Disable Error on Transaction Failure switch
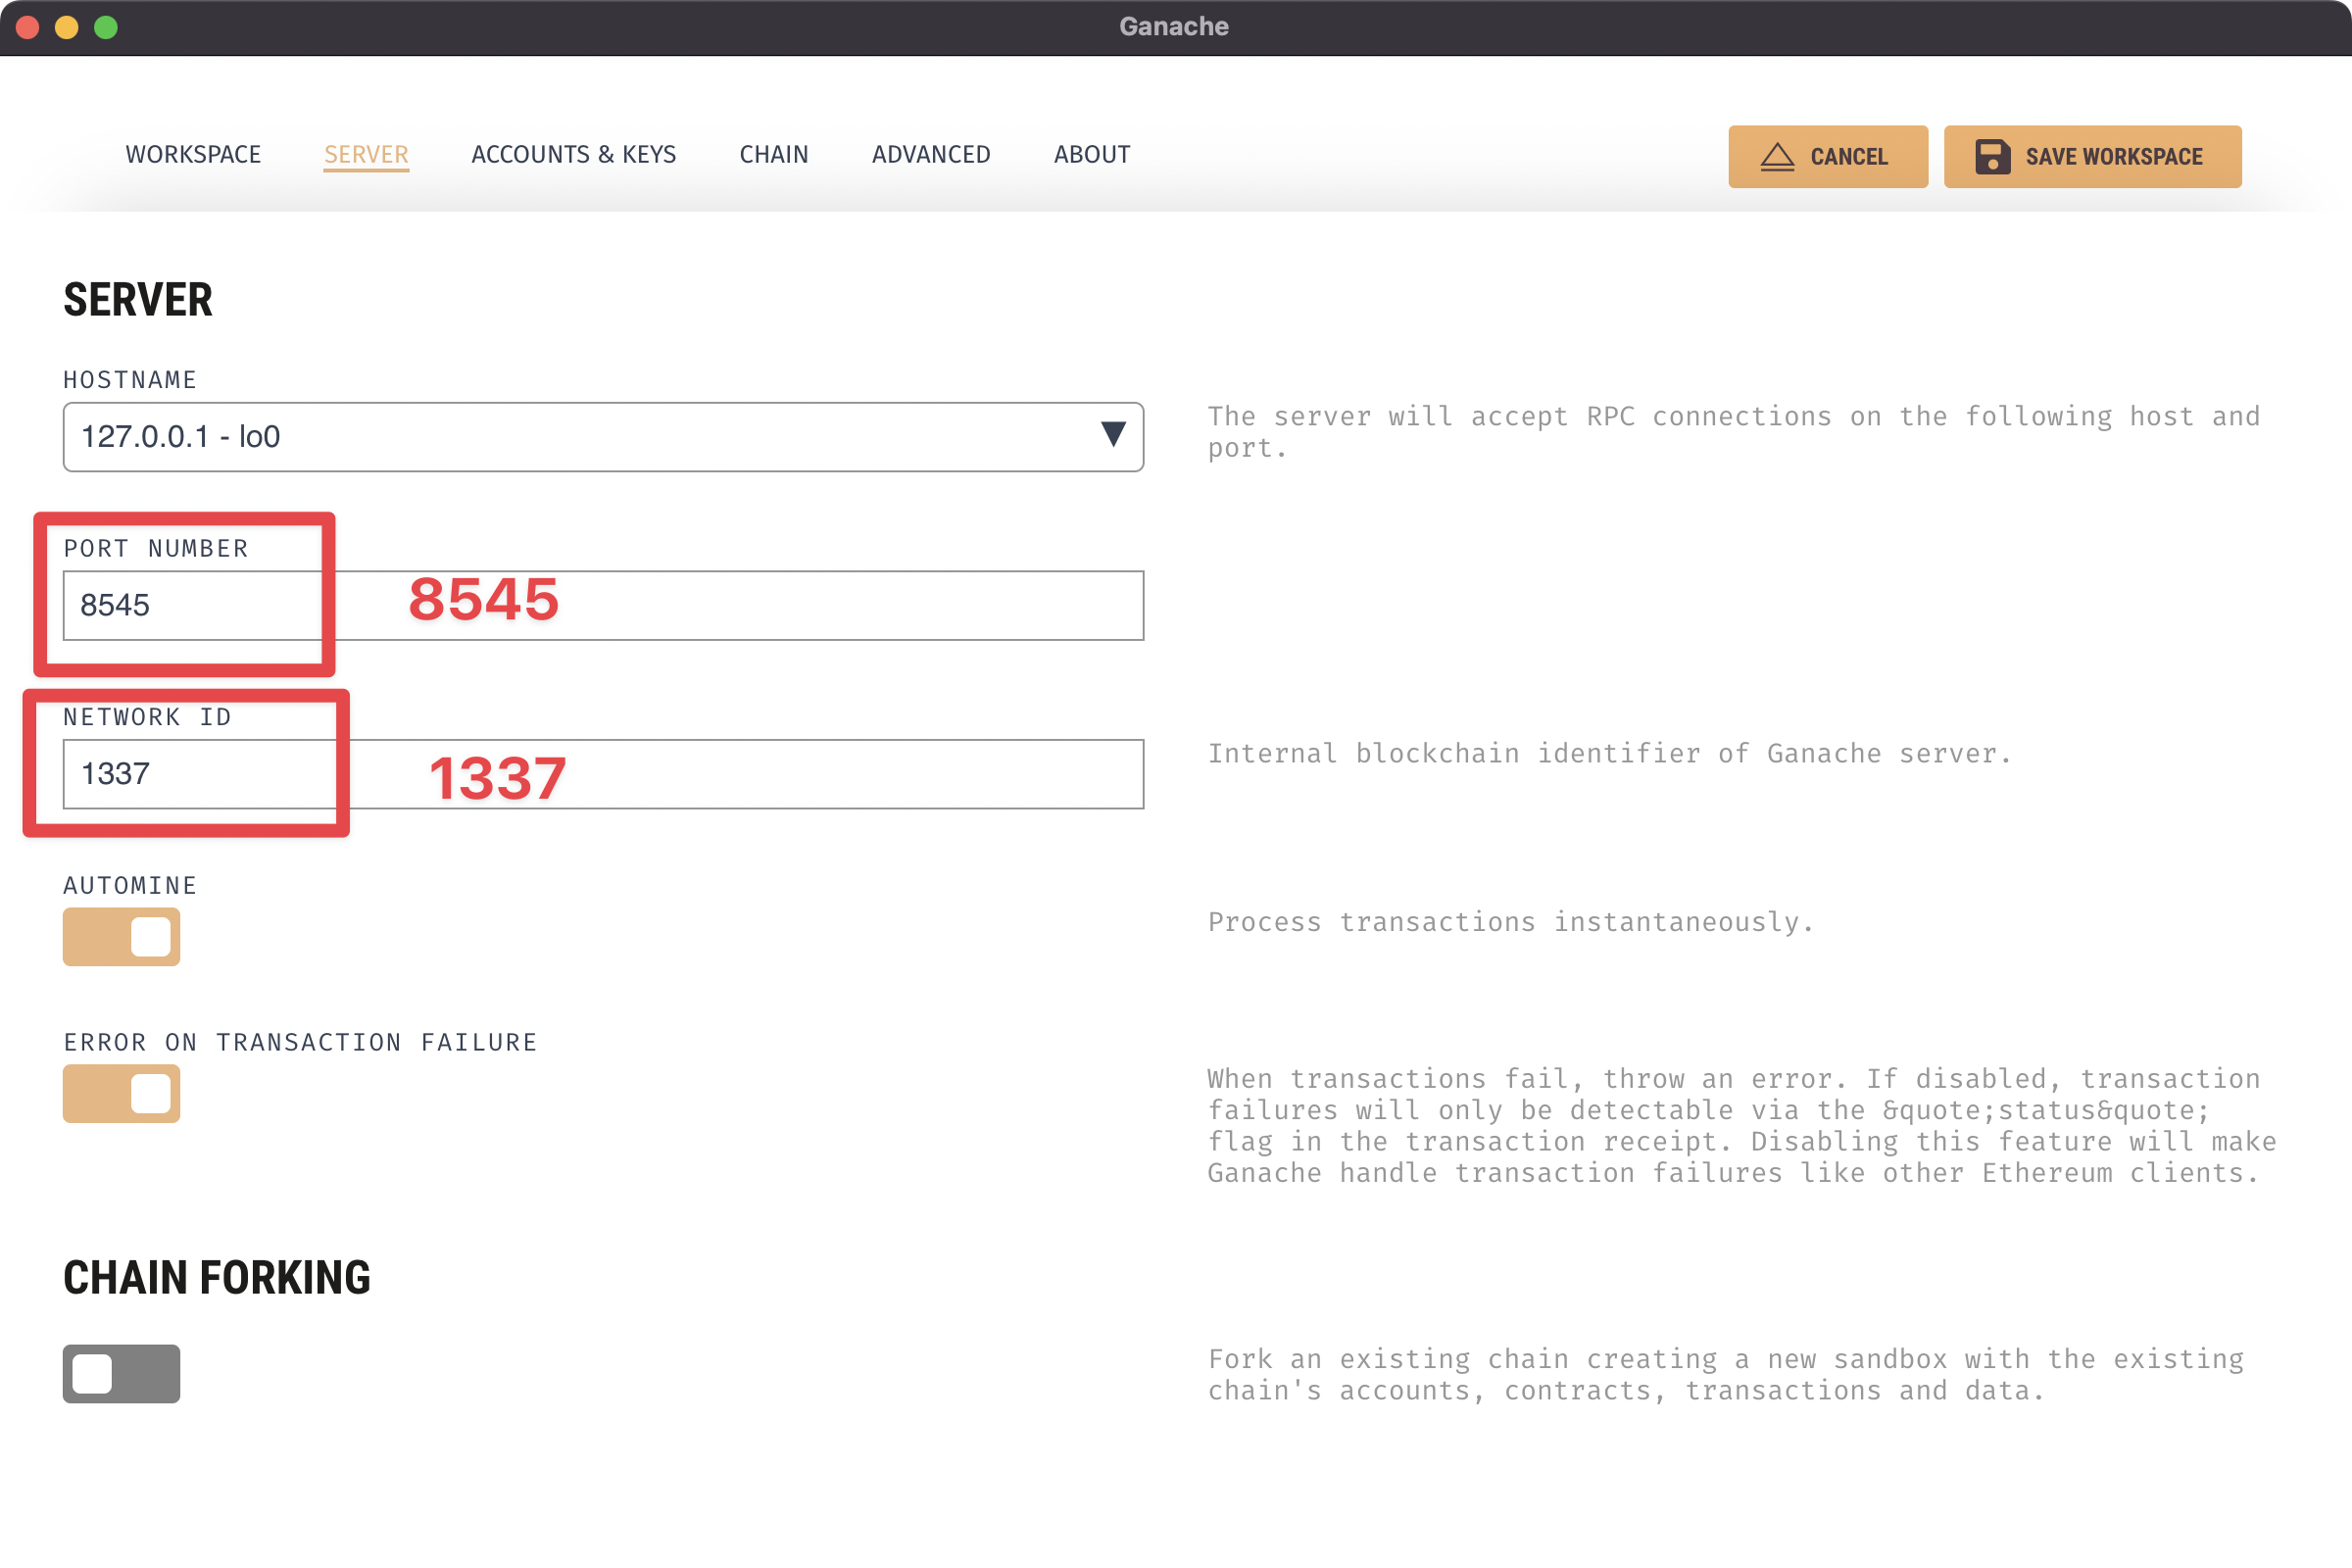This screenshot has width=2352, height=1568. tap(121, 1094)
